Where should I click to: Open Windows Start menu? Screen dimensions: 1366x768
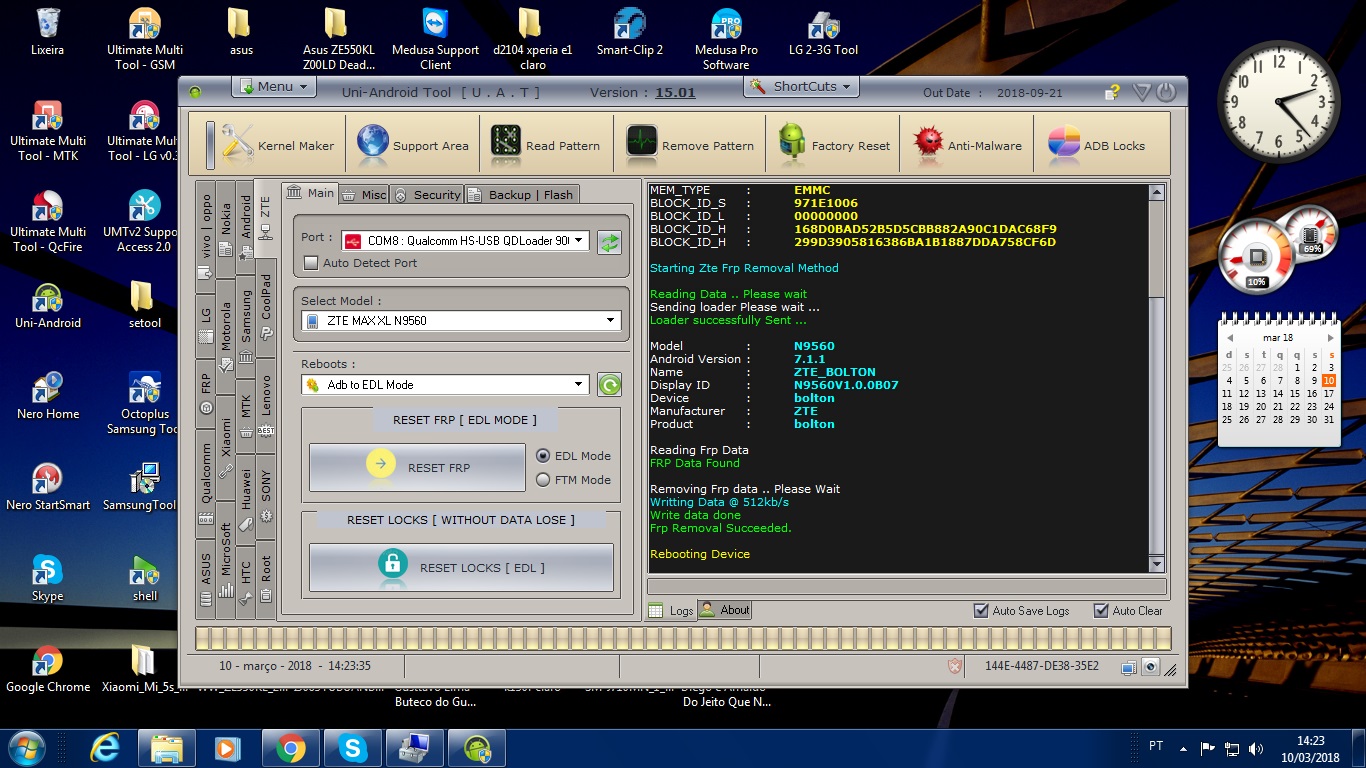[25, 747]
